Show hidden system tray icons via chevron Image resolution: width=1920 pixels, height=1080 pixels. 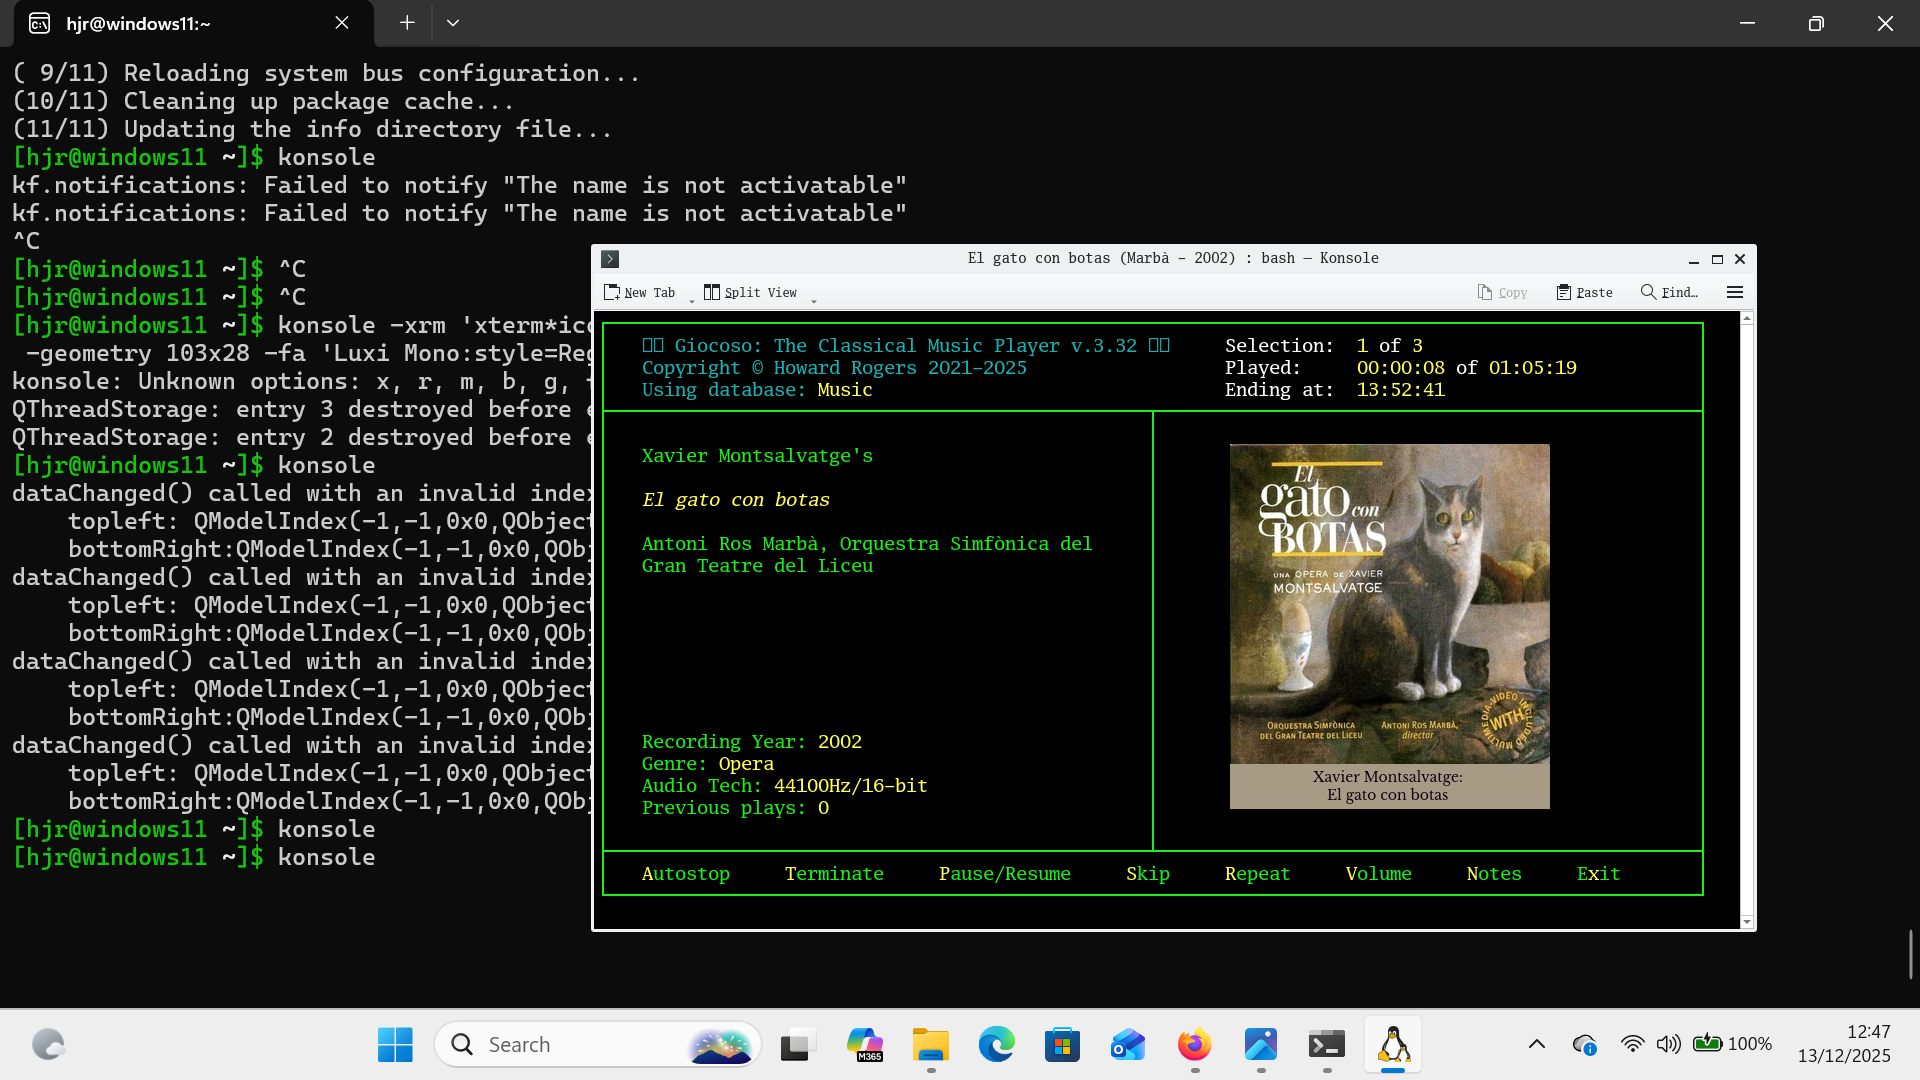point(1538,1044)
